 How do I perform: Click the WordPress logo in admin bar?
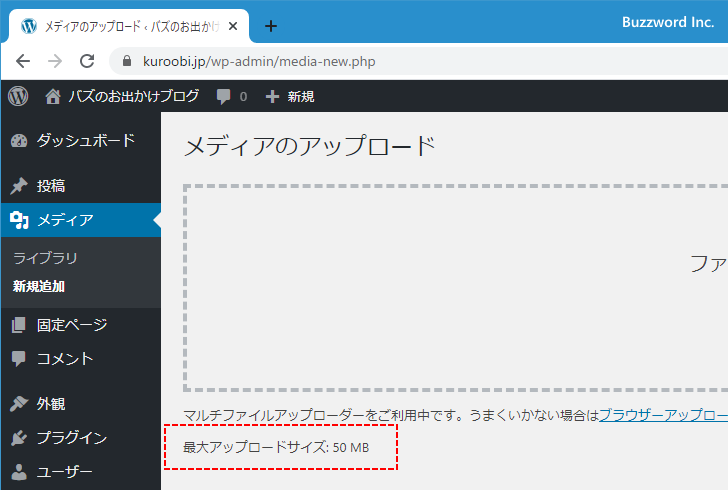(x=18, y=96)
